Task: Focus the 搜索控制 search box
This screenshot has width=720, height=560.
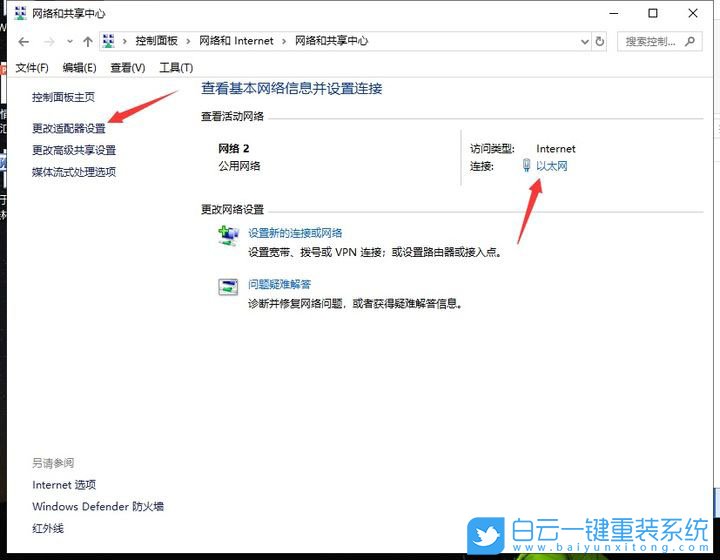Action: pos(659,41)
